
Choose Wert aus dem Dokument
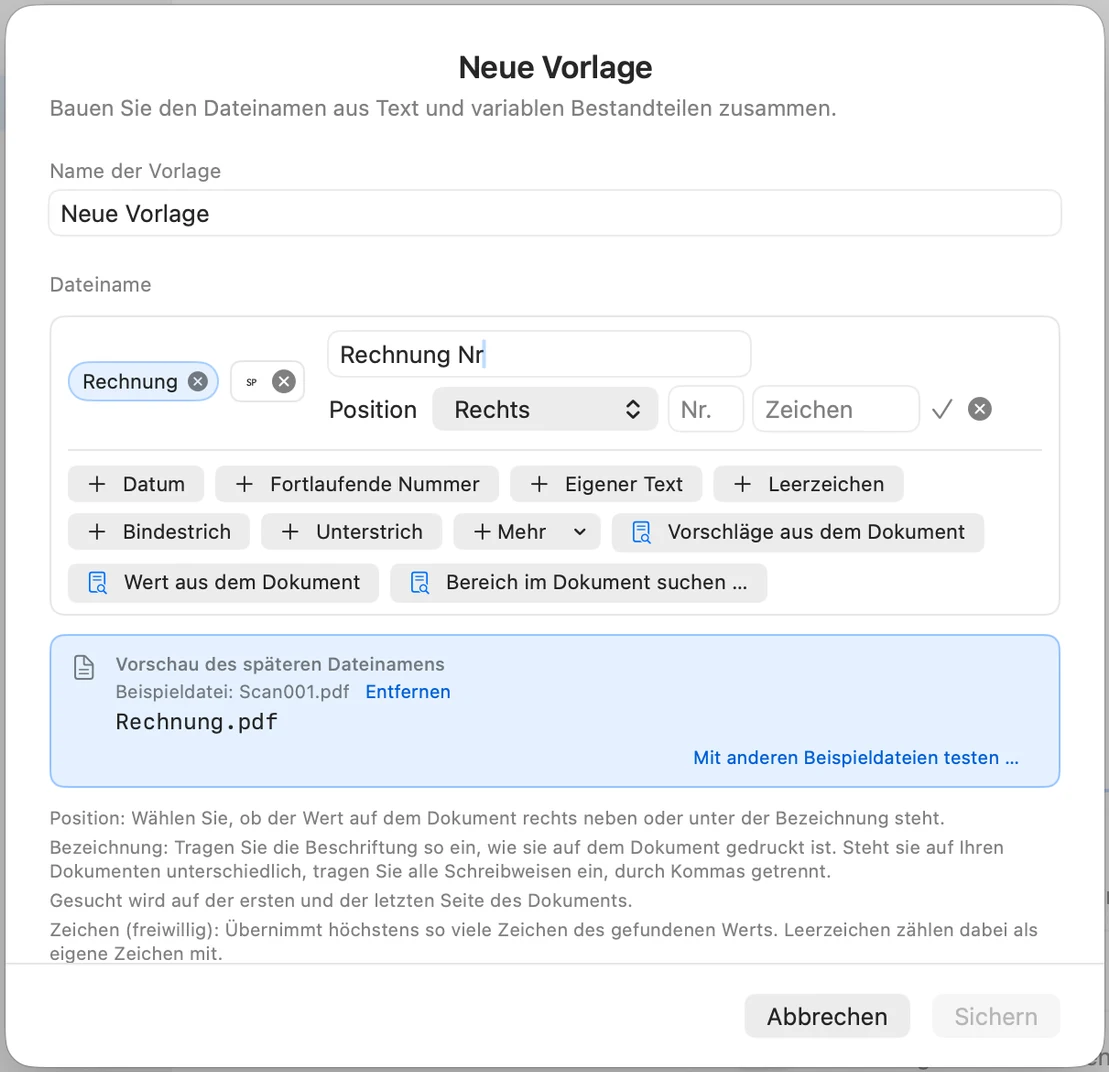(x=223, y=583)
